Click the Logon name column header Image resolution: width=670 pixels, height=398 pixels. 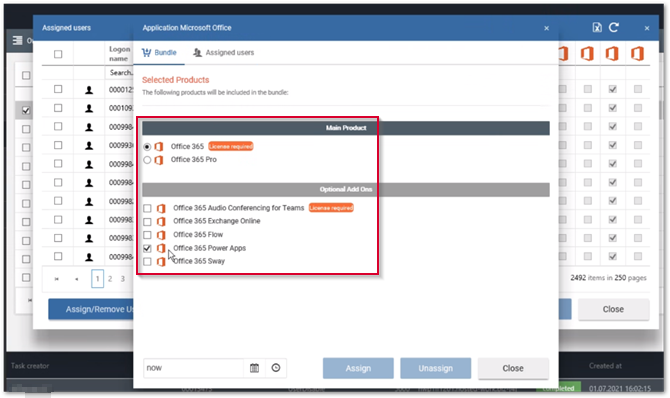[x=119, y=54]
